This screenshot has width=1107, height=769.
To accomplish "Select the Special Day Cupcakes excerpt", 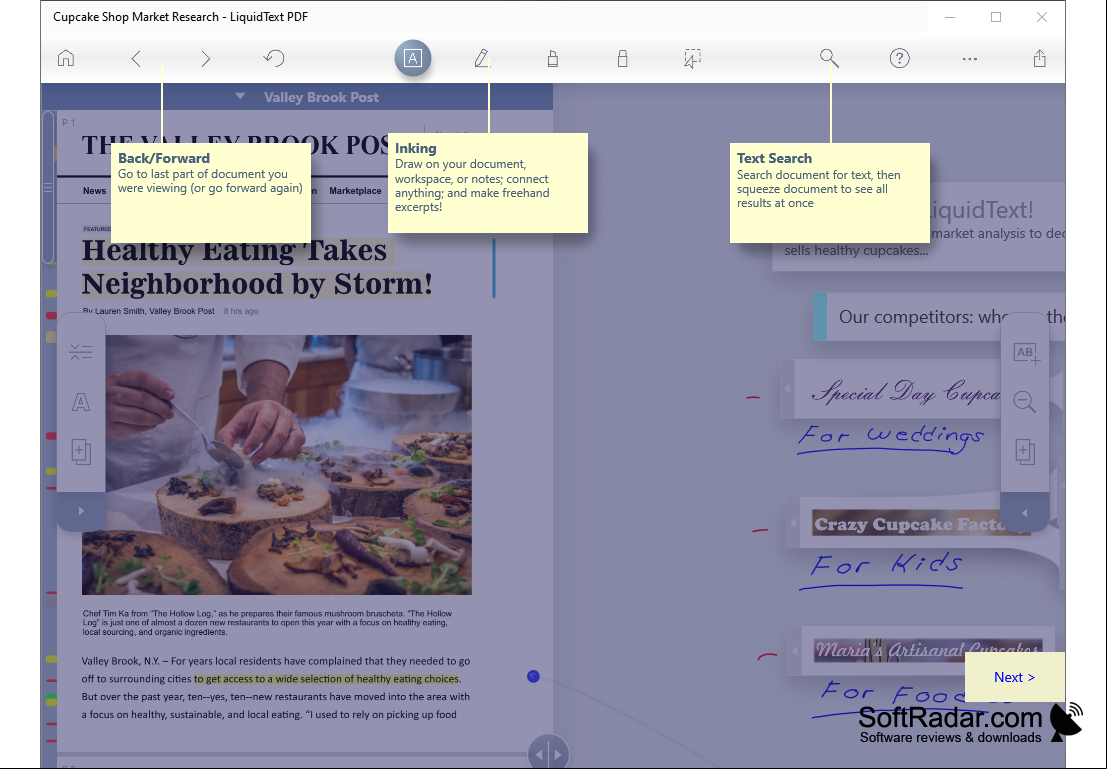I will click(x=905, y=391).
